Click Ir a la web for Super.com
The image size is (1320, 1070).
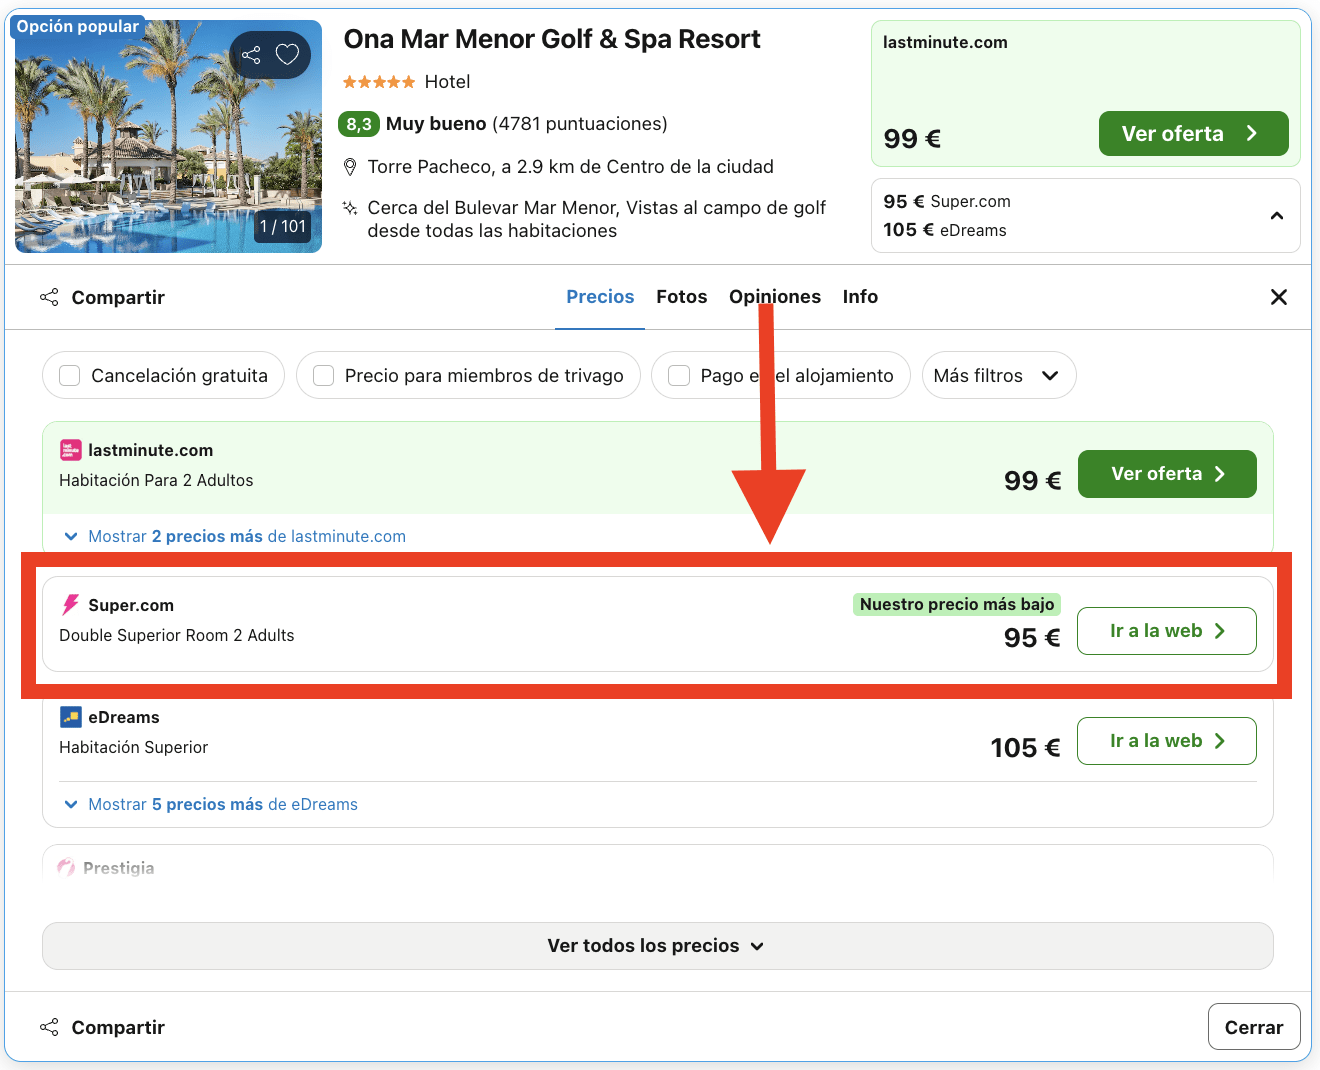[x=1167, y=631]
